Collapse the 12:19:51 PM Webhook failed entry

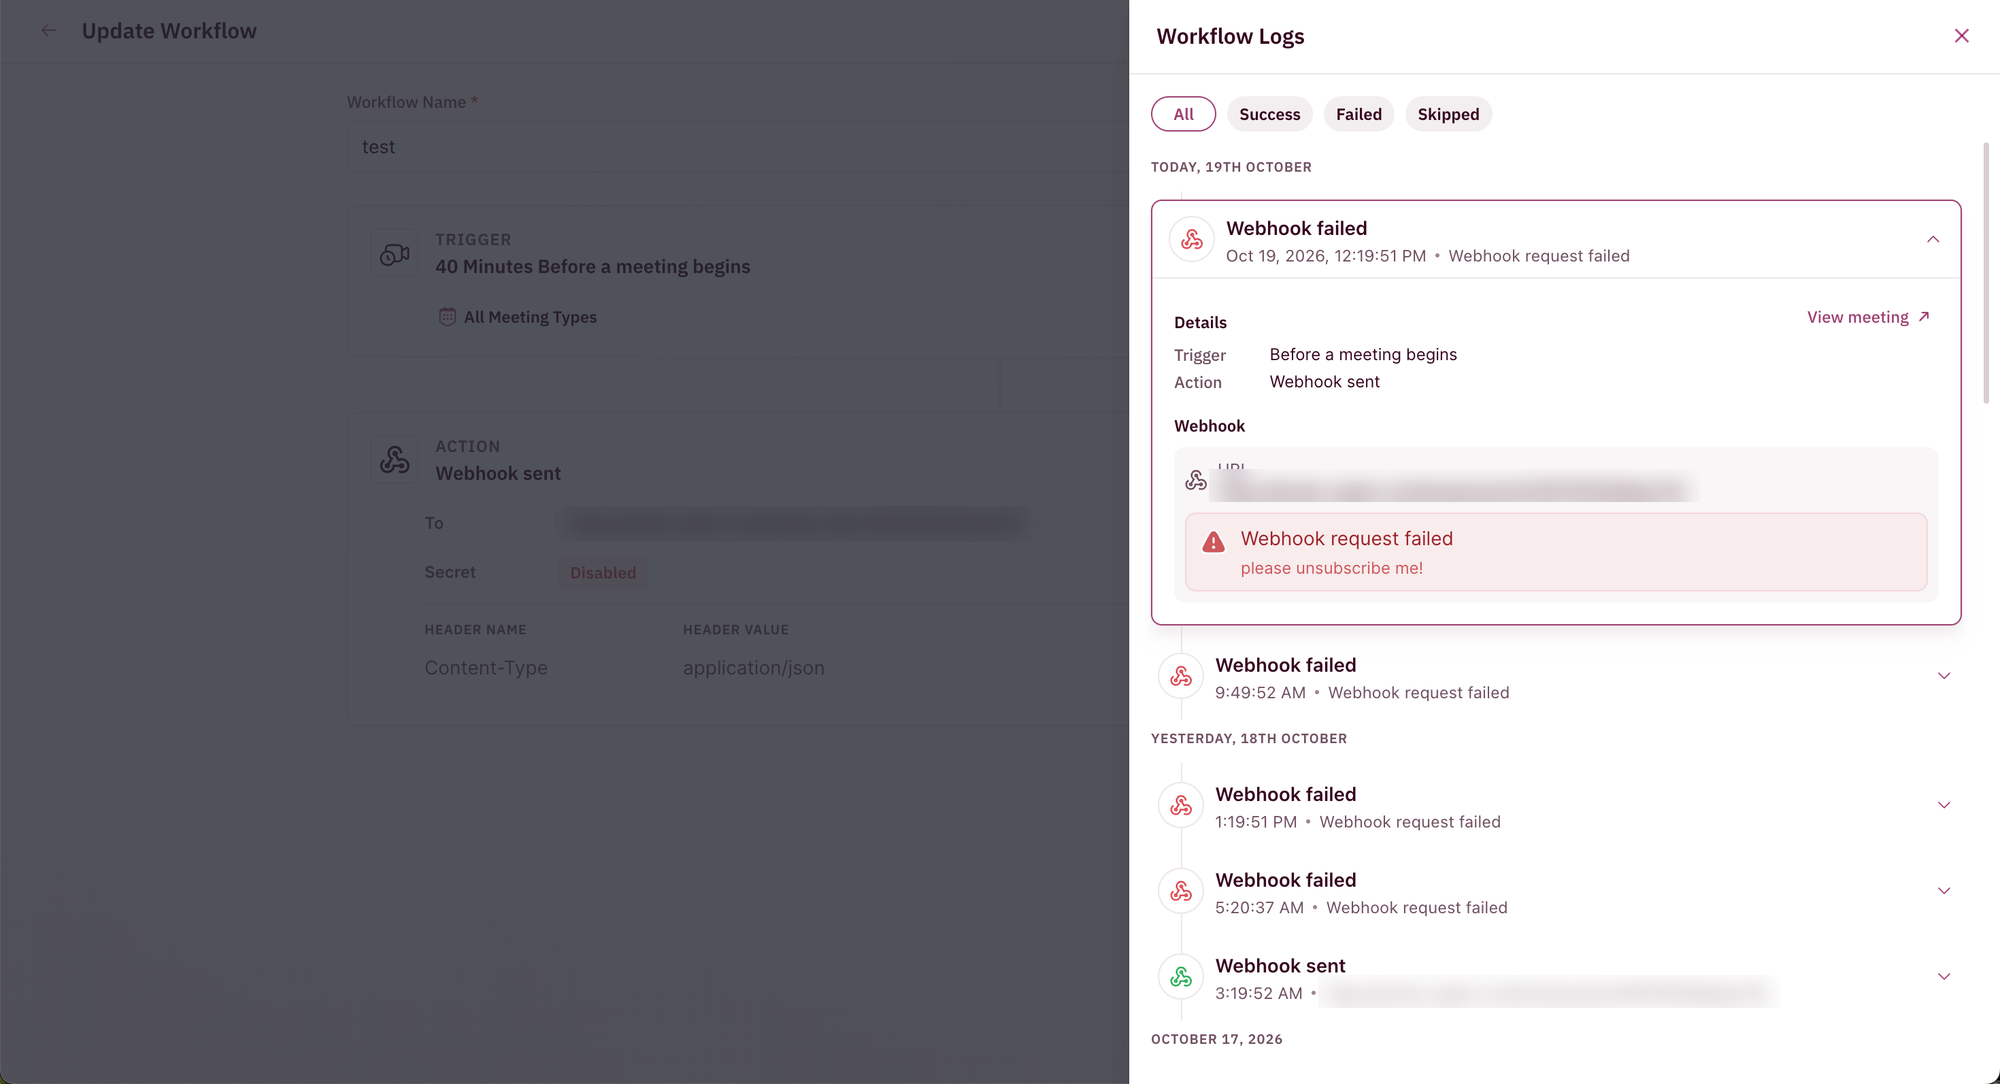pyautogui.click(x=1933, y=240)
